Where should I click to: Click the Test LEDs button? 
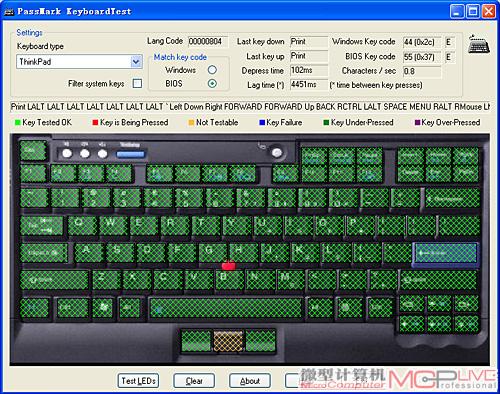[x=138, y=381]
